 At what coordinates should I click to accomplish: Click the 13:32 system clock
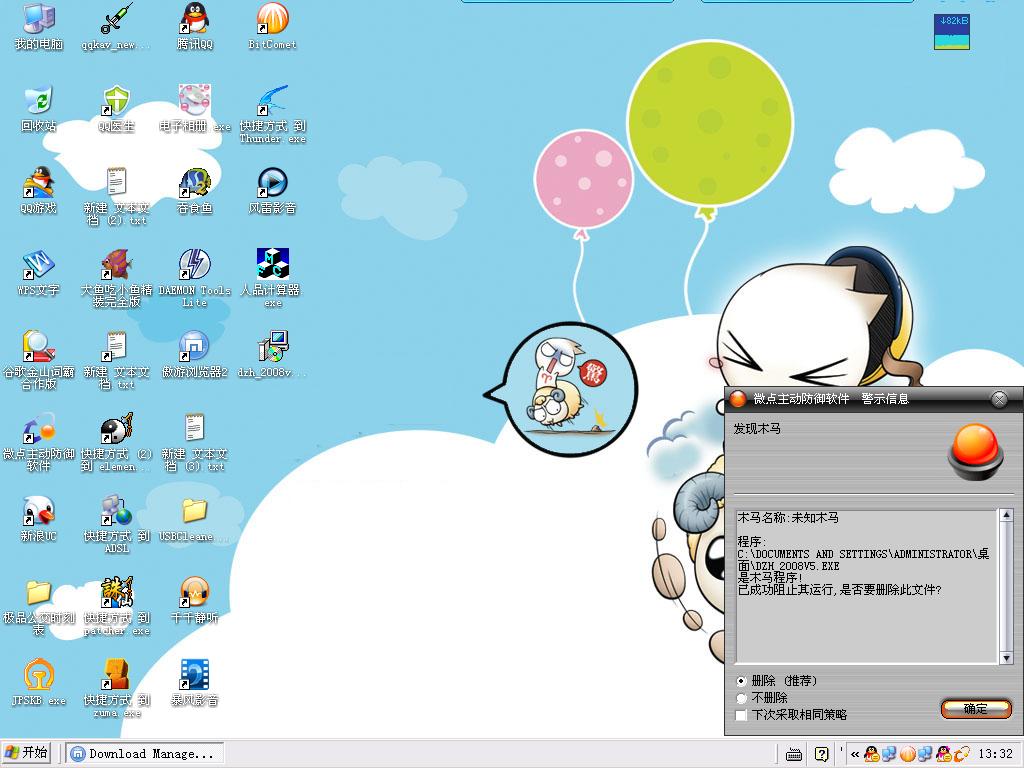click(x=995, y=754)
